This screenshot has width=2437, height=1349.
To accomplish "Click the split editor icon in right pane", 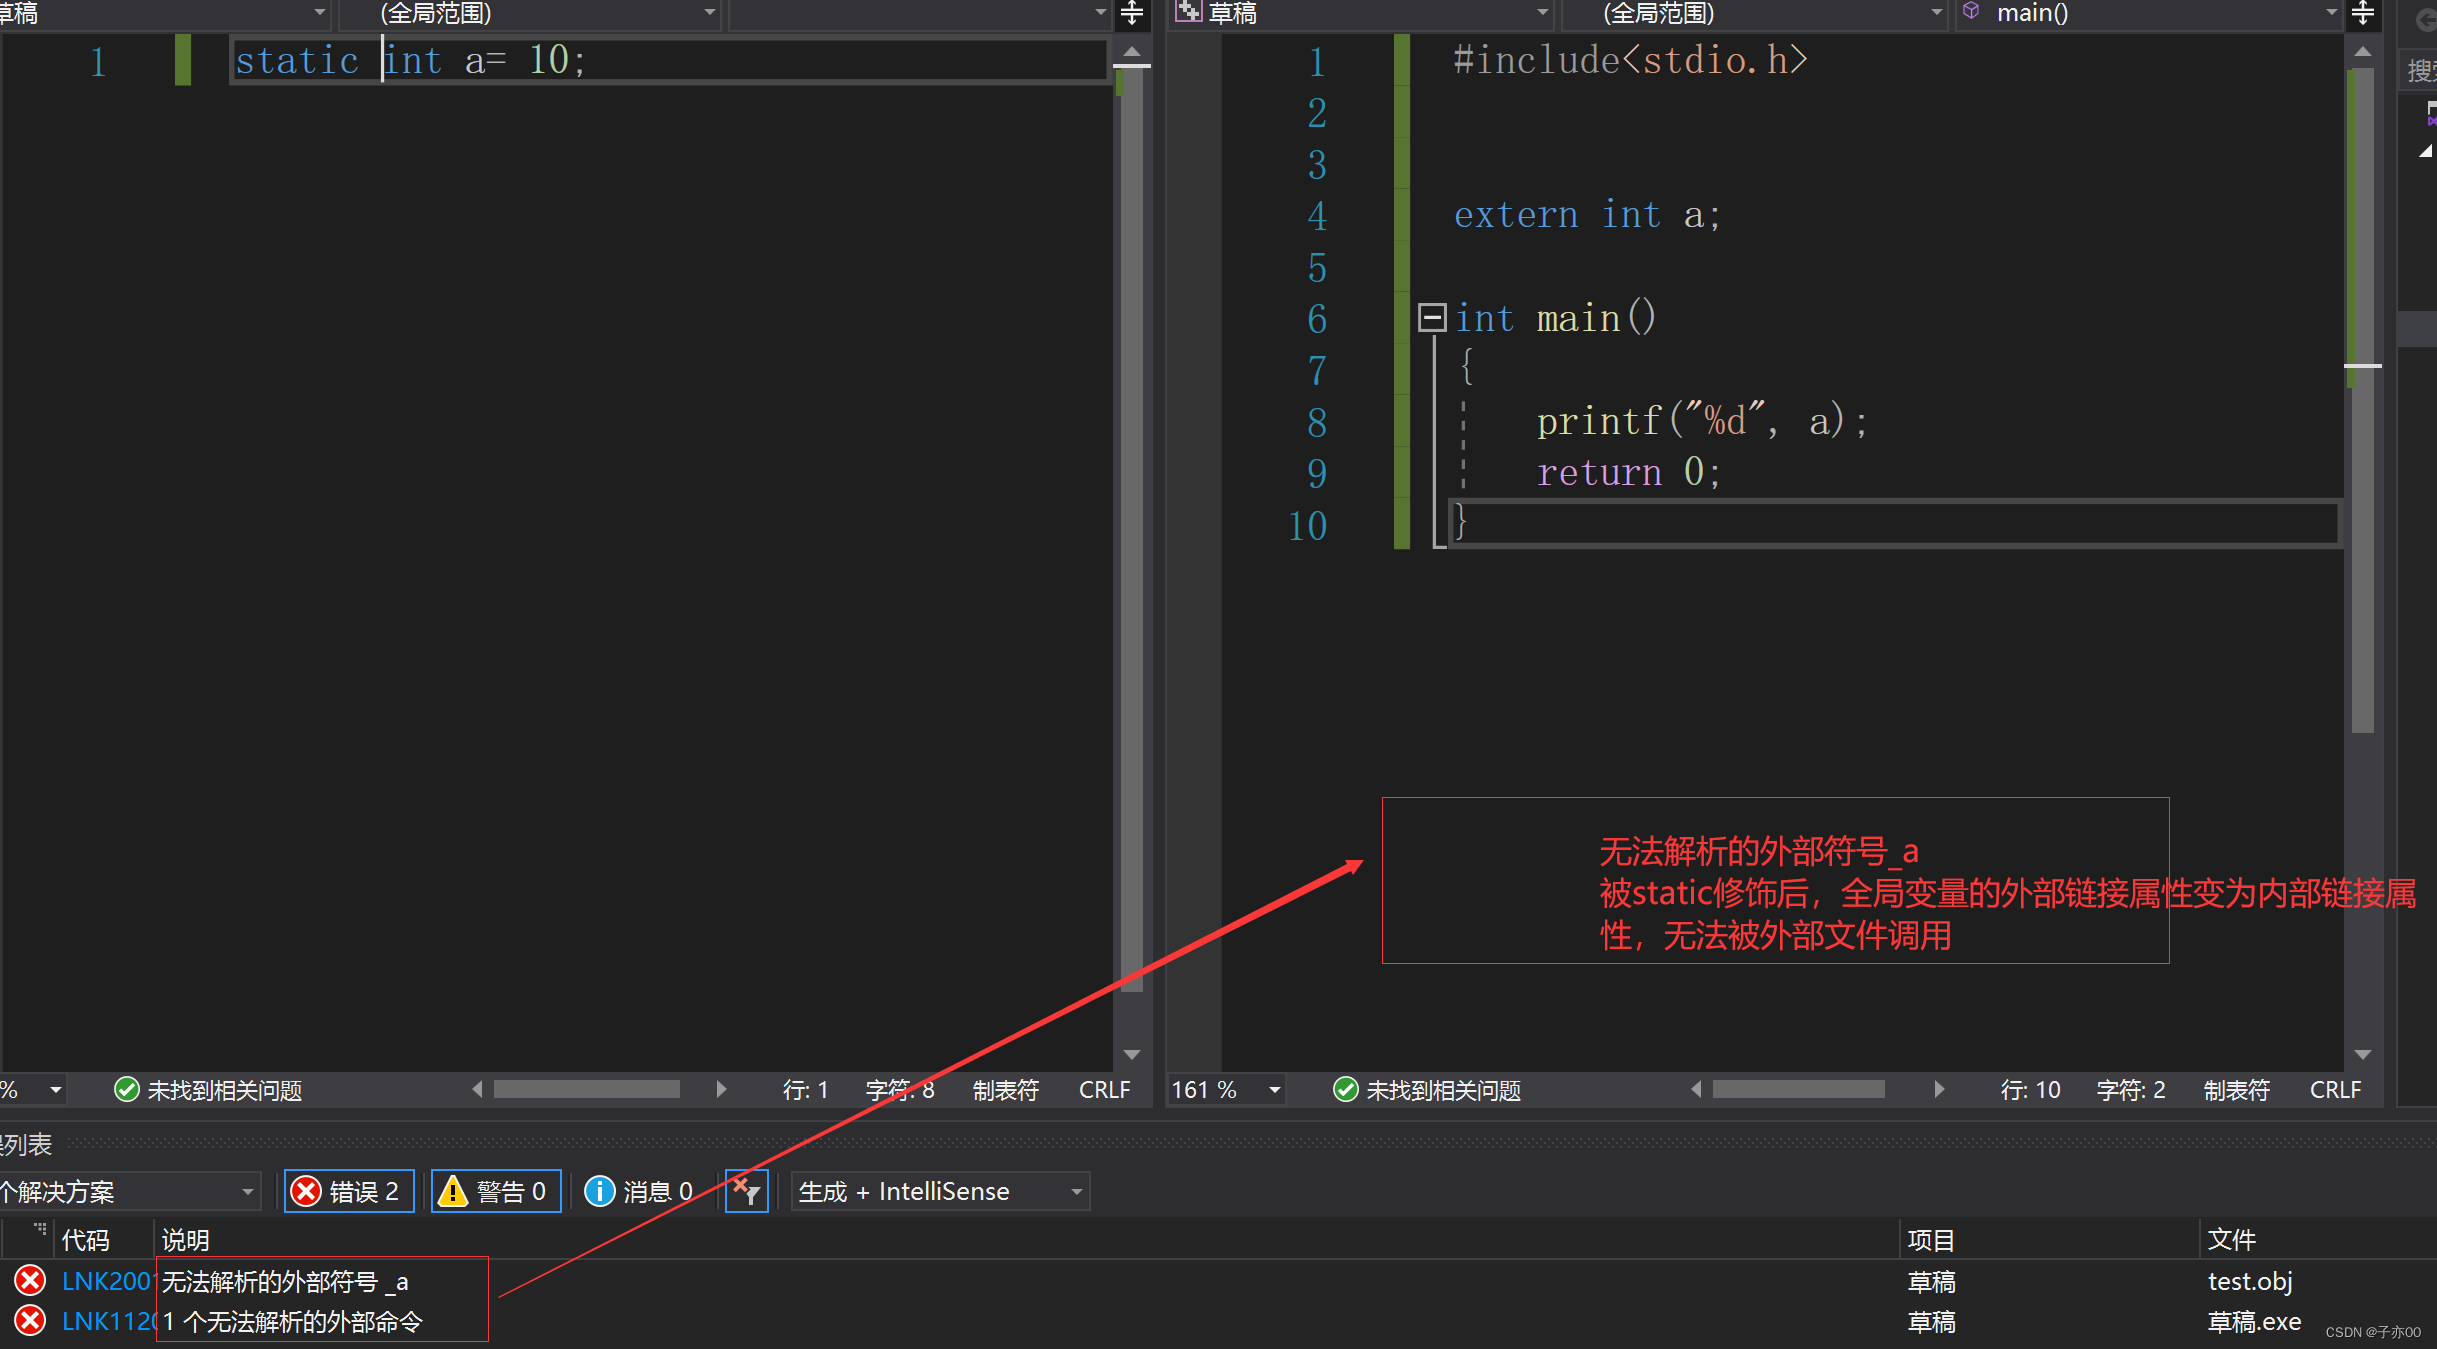I will coord(2363,13).
